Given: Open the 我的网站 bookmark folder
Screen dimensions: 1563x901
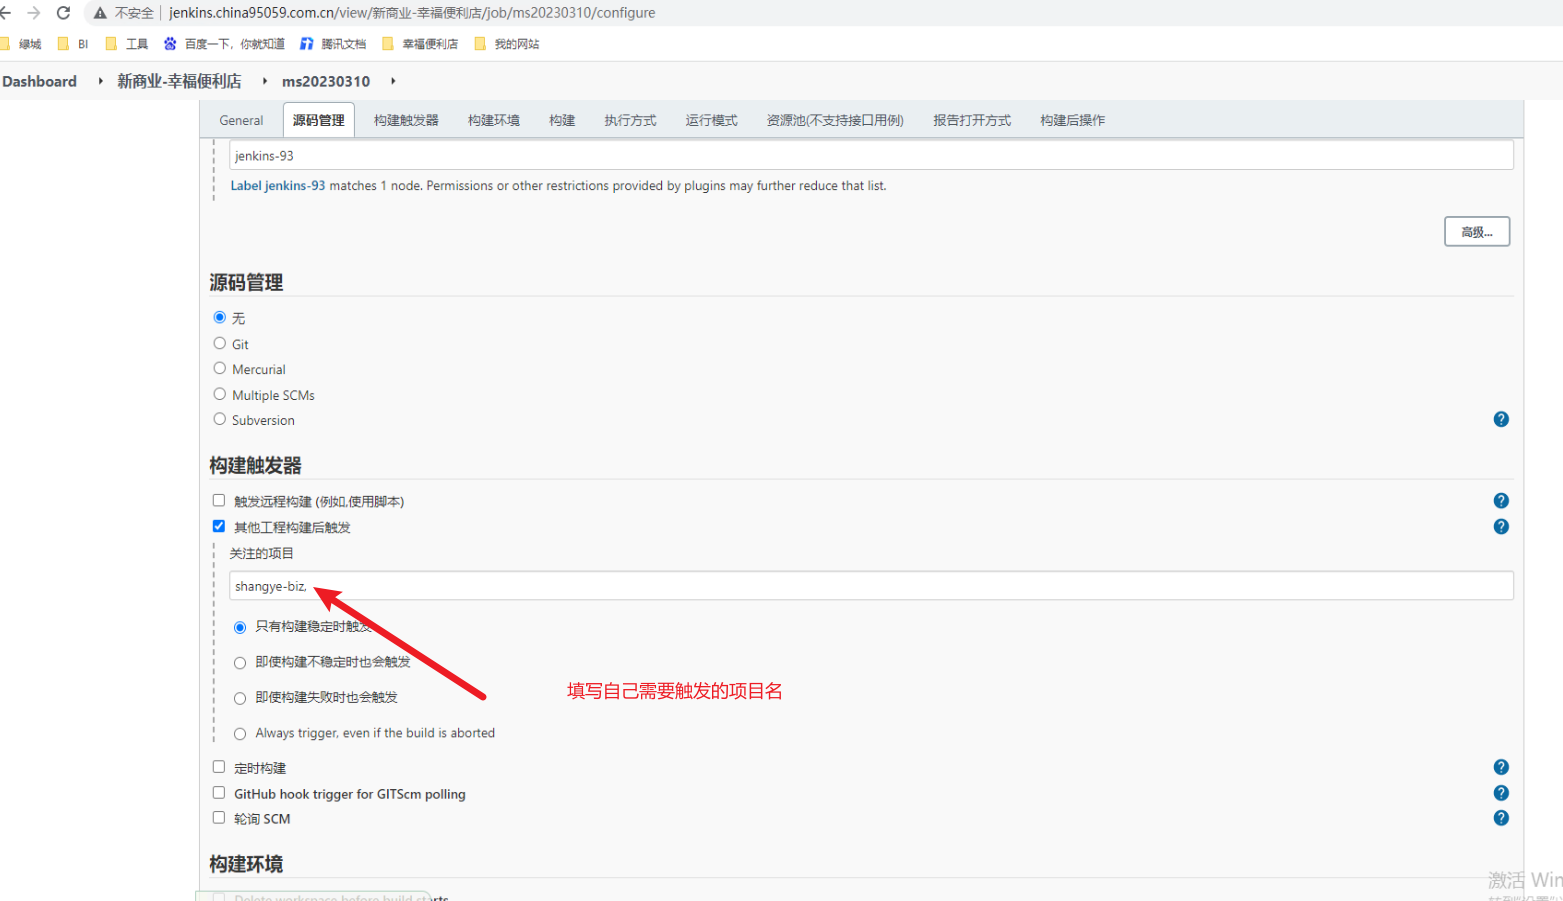Looking at the screenshot, I should (x=506, y=44).
